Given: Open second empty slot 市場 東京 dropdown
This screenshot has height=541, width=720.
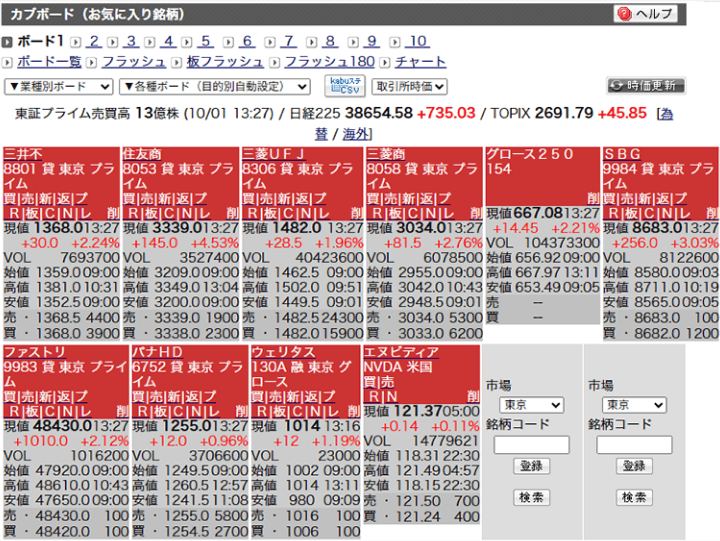Looking at the screenshot, I should 634,405.
